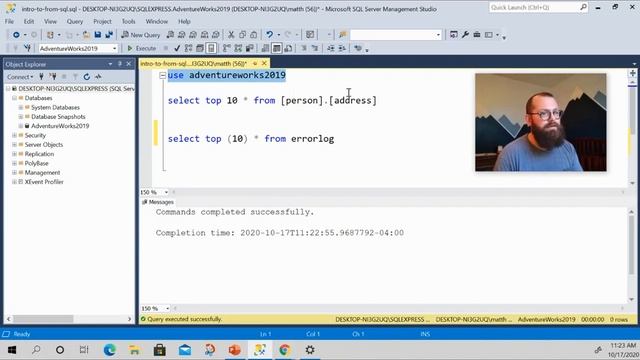Toggle IntelliSense enabled button

click(x=211, y=48)
